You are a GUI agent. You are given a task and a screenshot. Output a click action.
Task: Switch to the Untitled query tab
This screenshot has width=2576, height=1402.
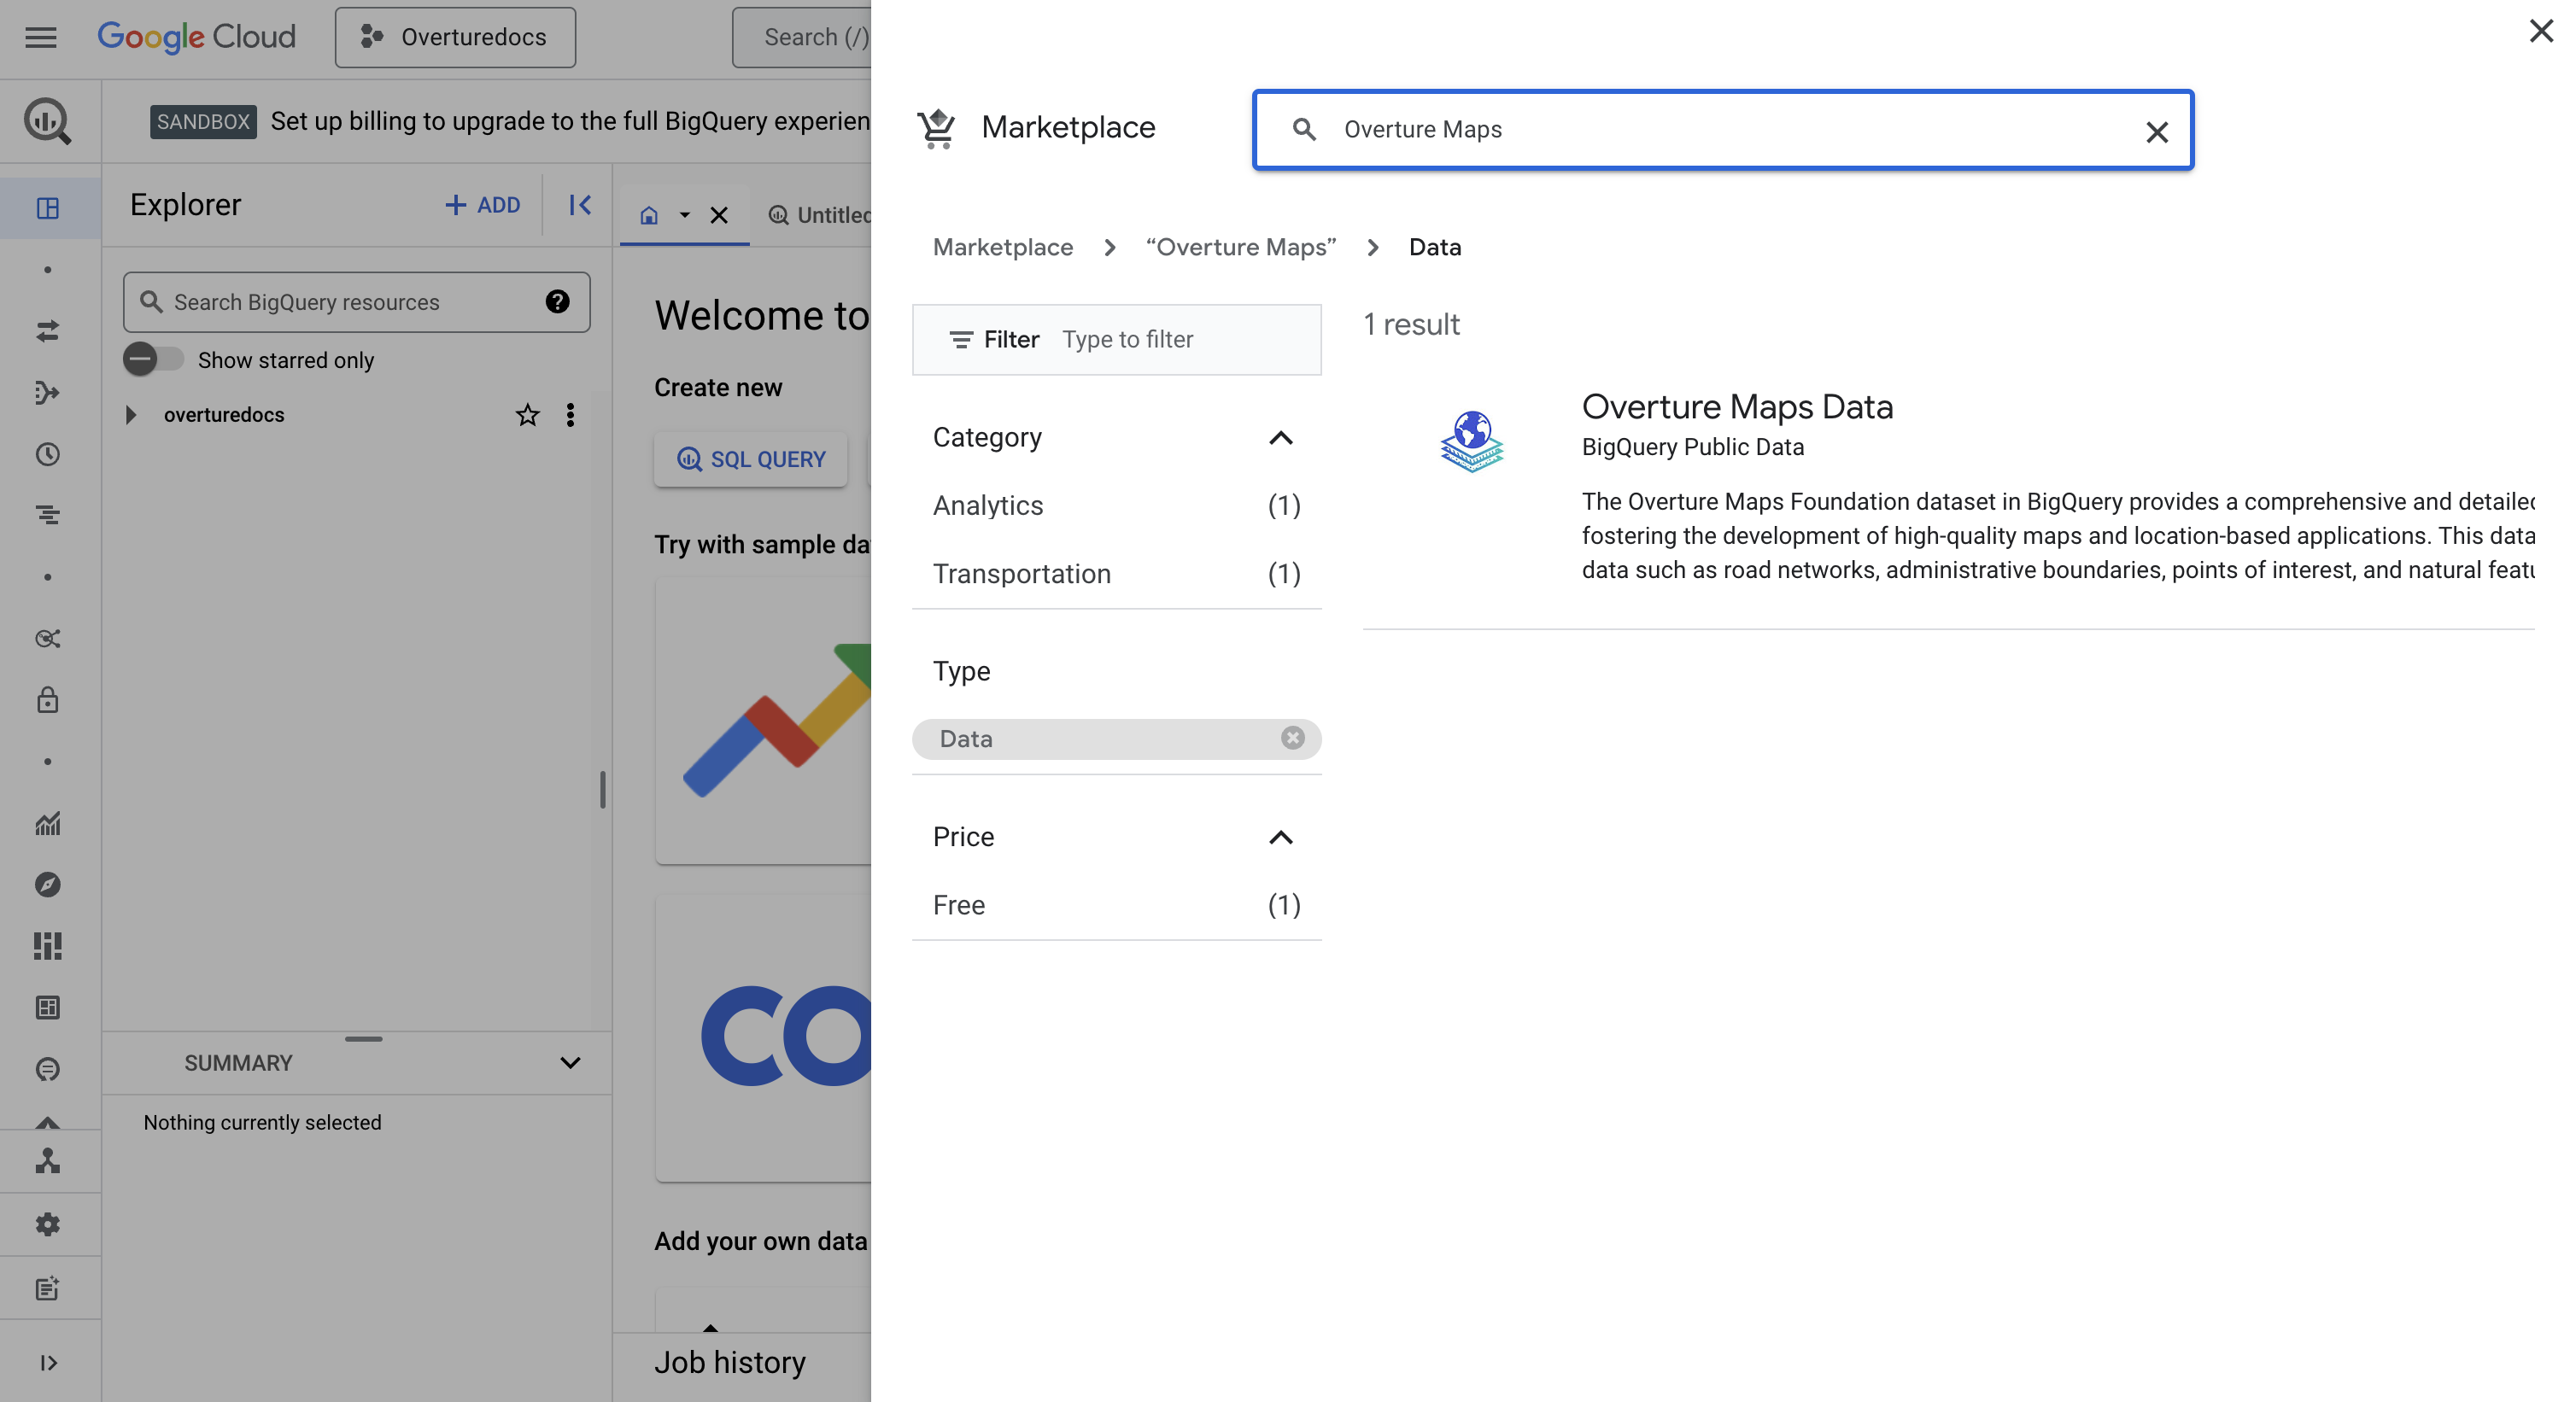pos(818,215)
